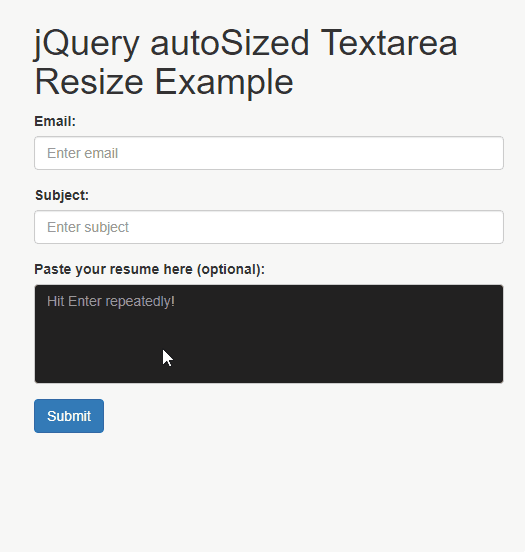
Task: Click the word "Submit" on the blue button
Action: point(69,416)
